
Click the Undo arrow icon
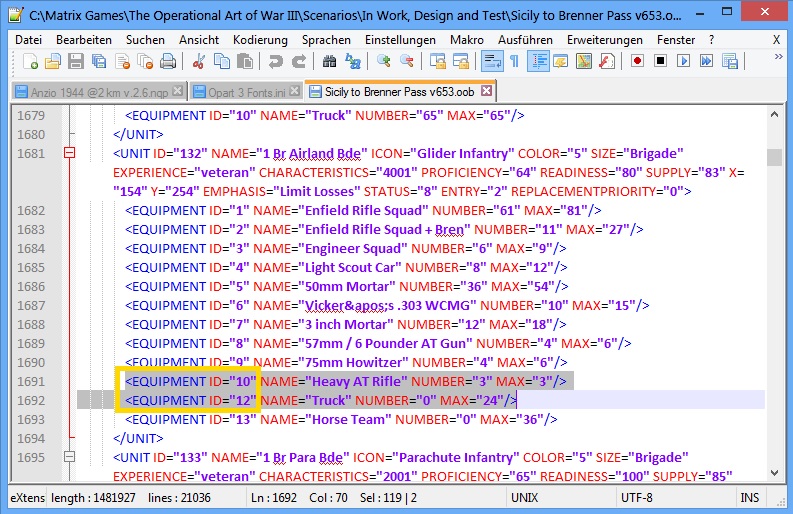[276, 62]
